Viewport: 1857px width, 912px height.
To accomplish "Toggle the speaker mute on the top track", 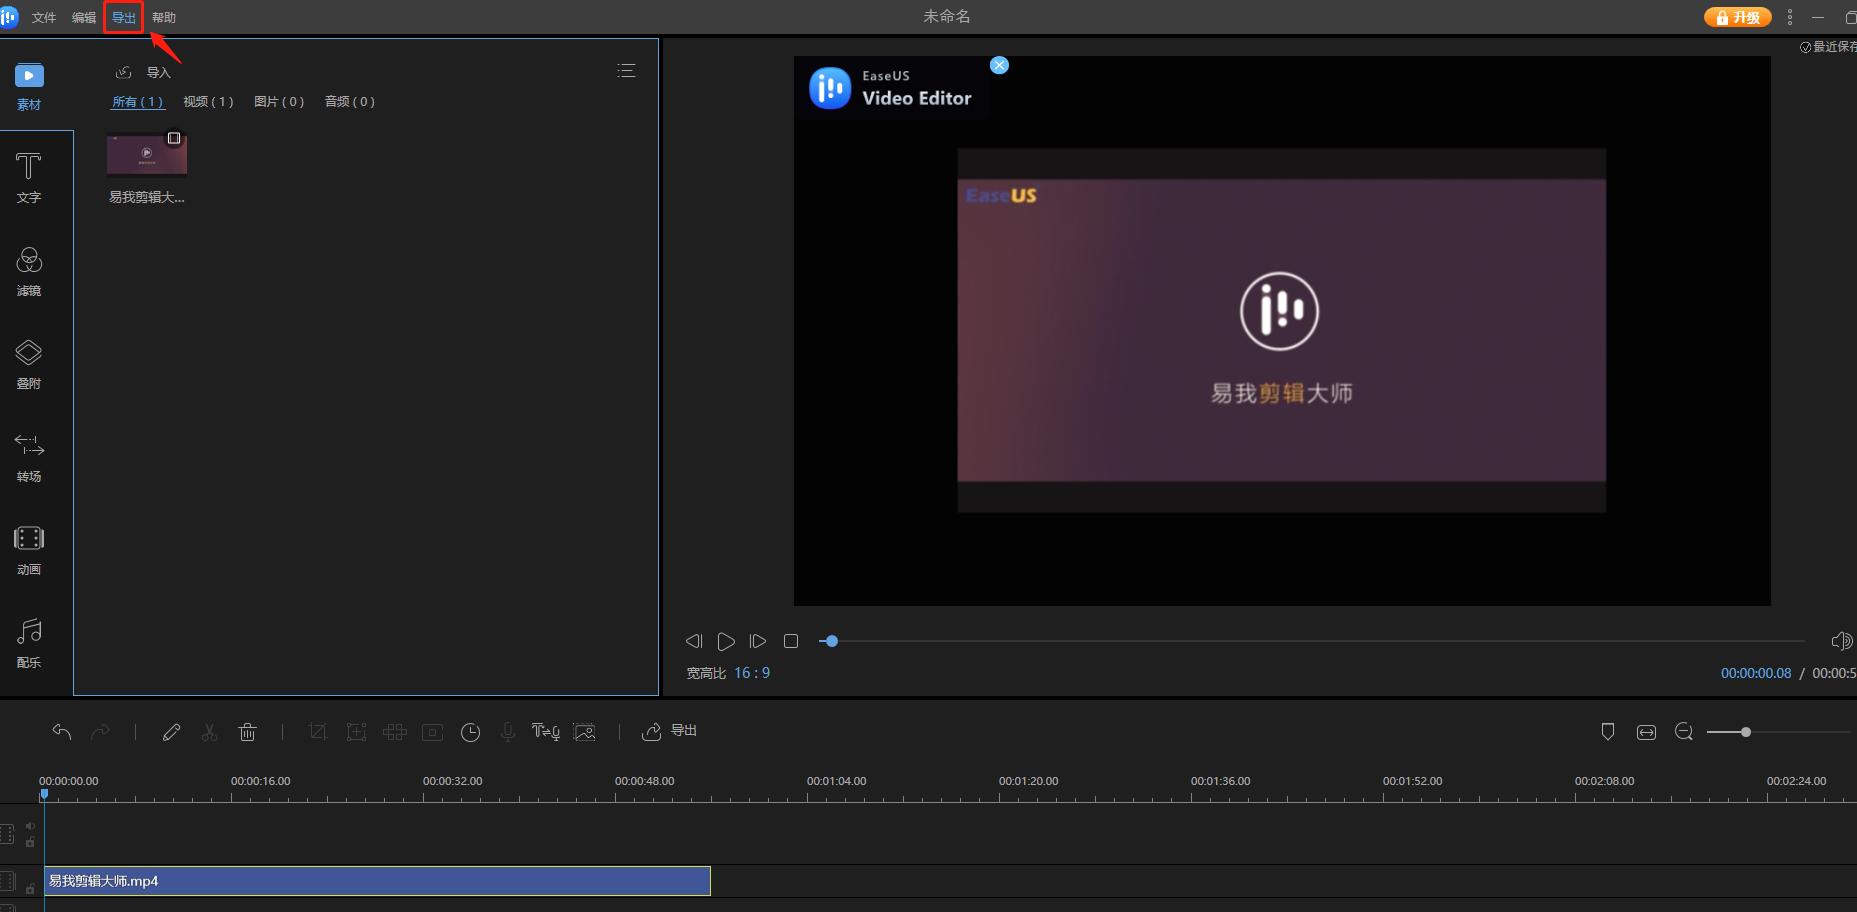I will pos(30,826).
